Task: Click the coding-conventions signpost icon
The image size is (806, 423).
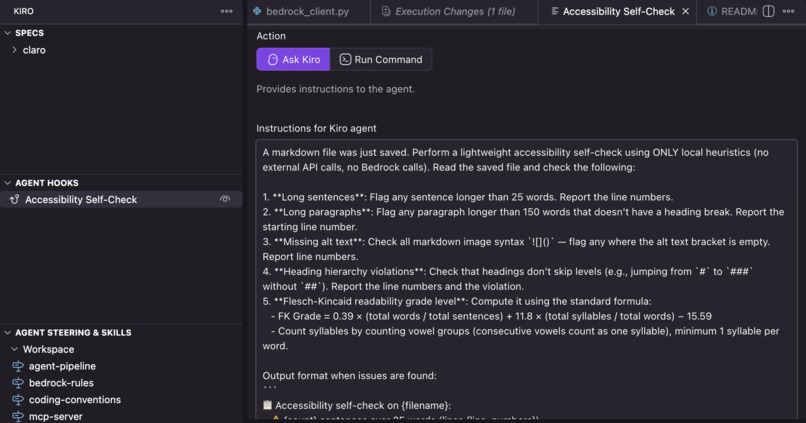Action: (18, 399)
